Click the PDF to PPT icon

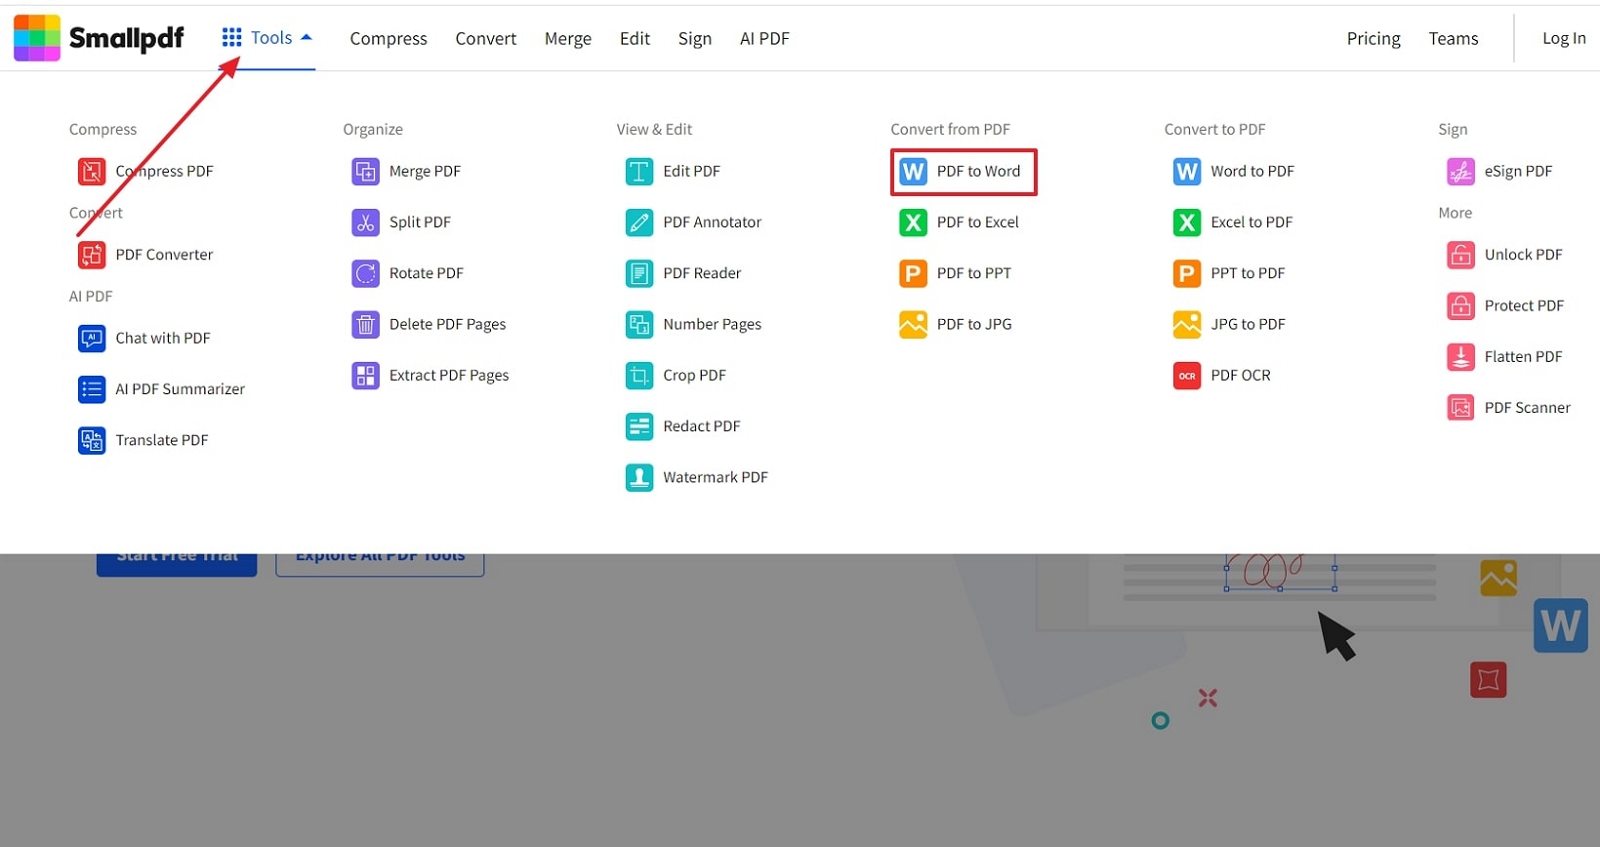click(x=913, y=273)
